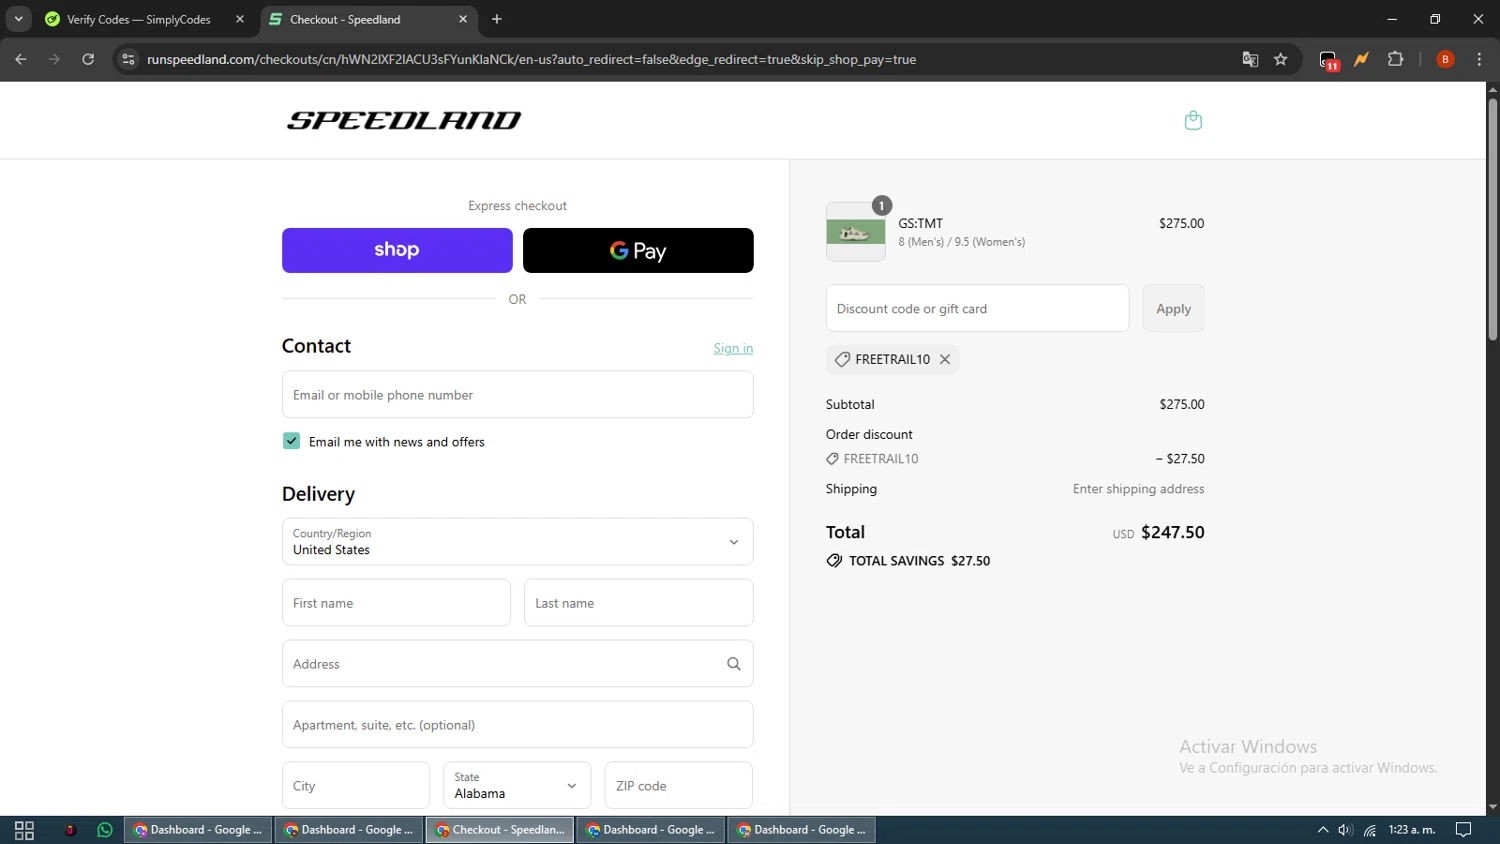The width and height of the screenshot is (1500, 844).
Task: Click the USD $247.50 total amount
Action: coord(1159,532)
